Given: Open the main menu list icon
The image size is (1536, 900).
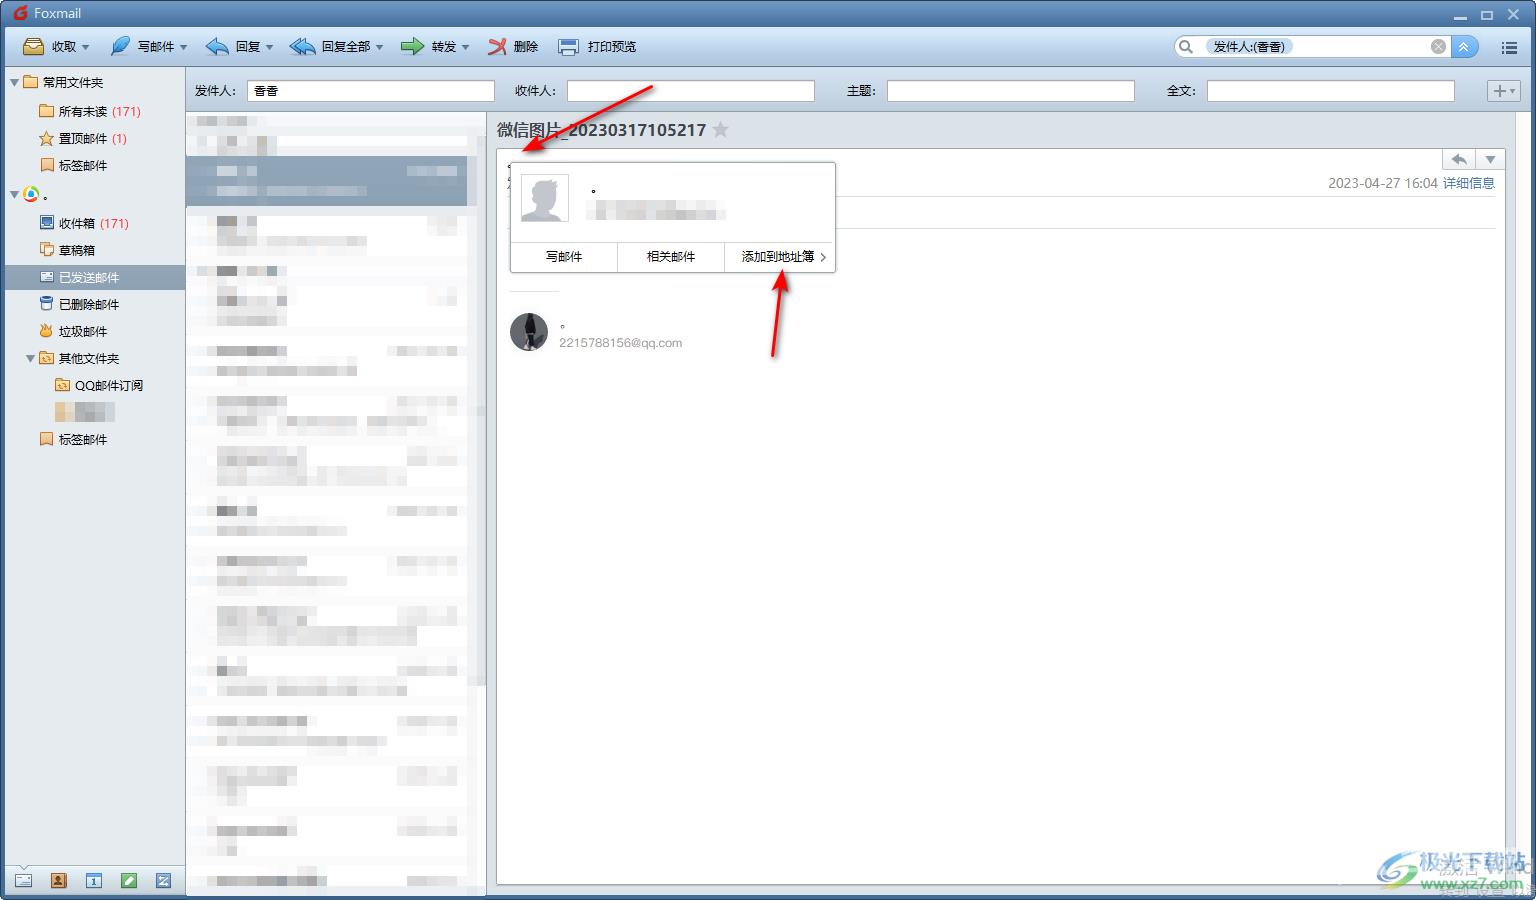Looking at the screenshot, I should 1509,47.
